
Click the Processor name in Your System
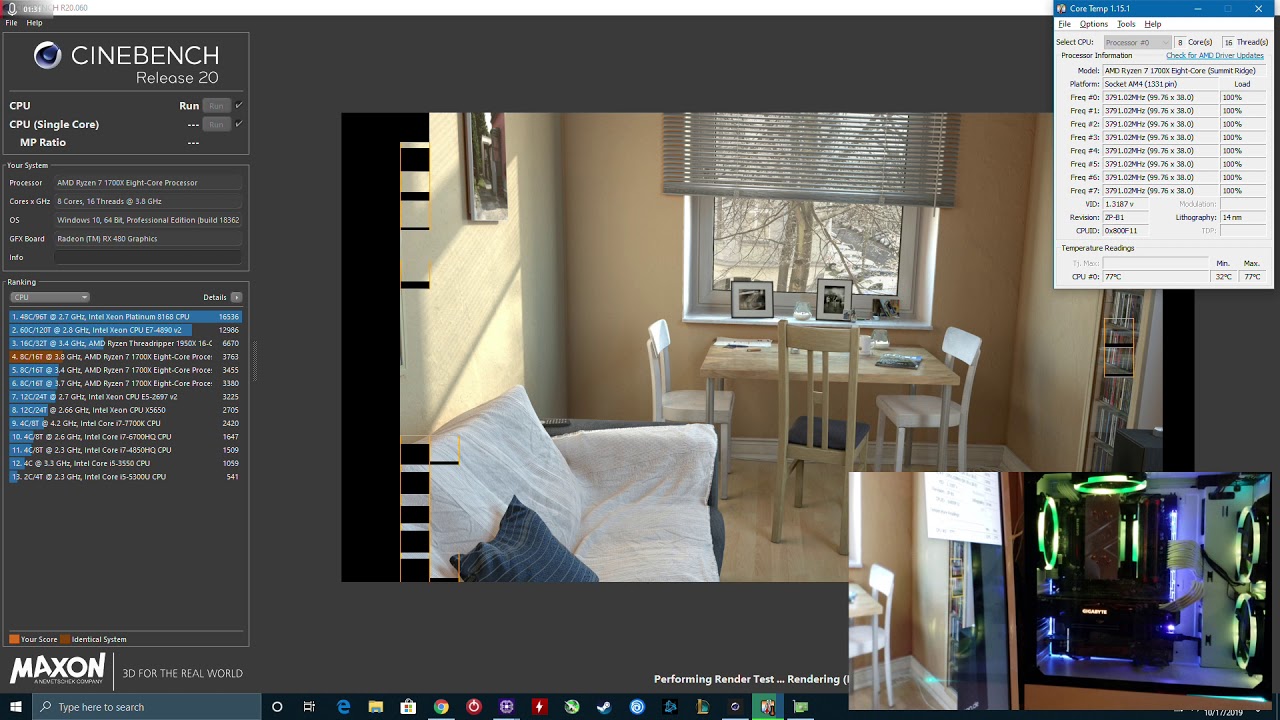tap(148, 183)
